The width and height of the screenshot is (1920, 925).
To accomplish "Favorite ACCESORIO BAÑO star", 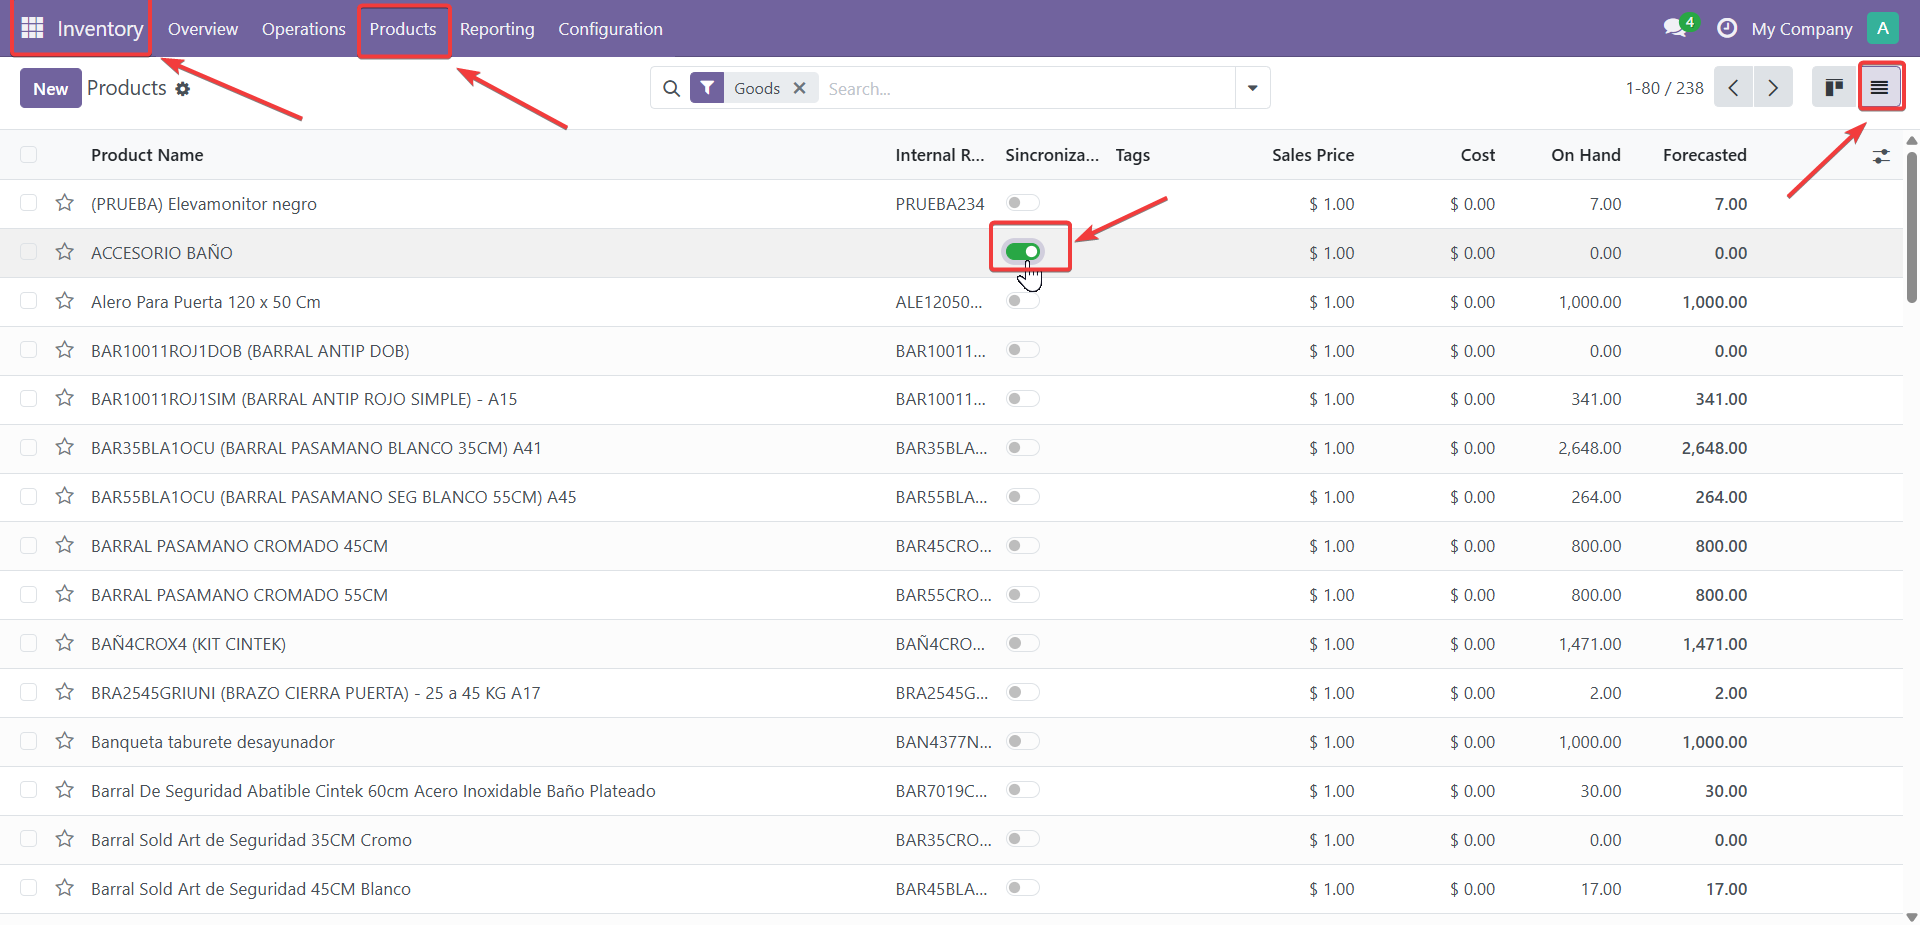I will [x=65, y=252].
